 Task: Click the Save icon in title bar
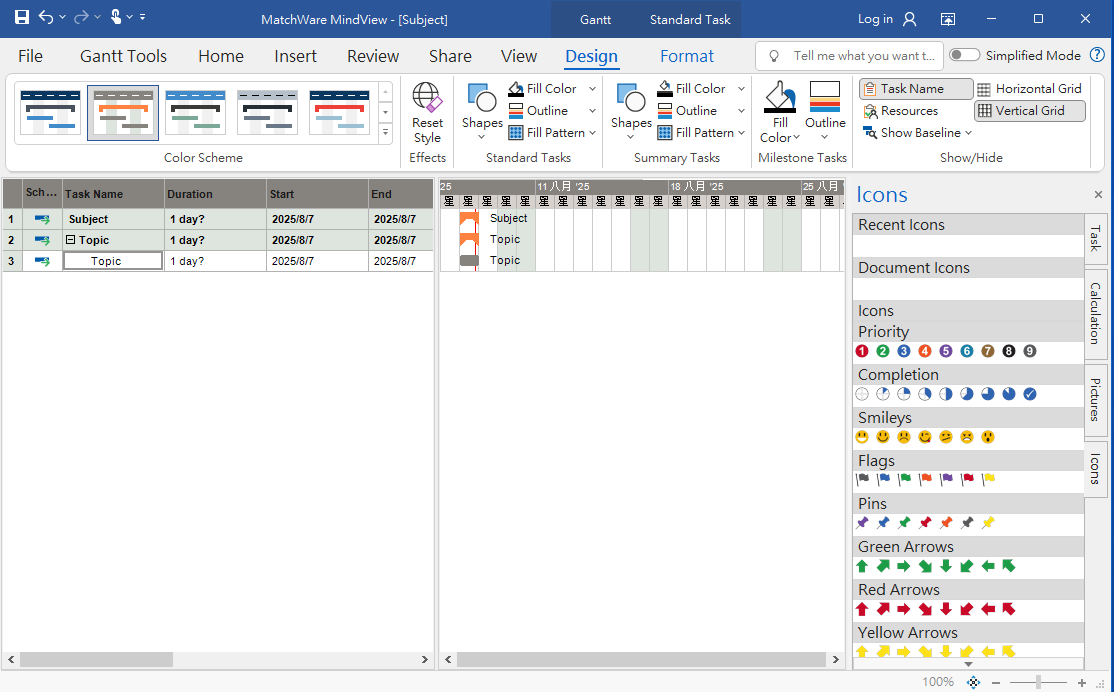coord(21,18)
